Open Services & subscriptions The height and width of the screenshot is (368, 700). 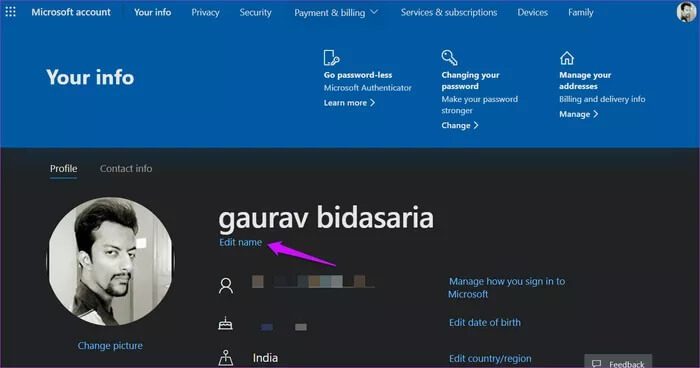click(449, 13)
